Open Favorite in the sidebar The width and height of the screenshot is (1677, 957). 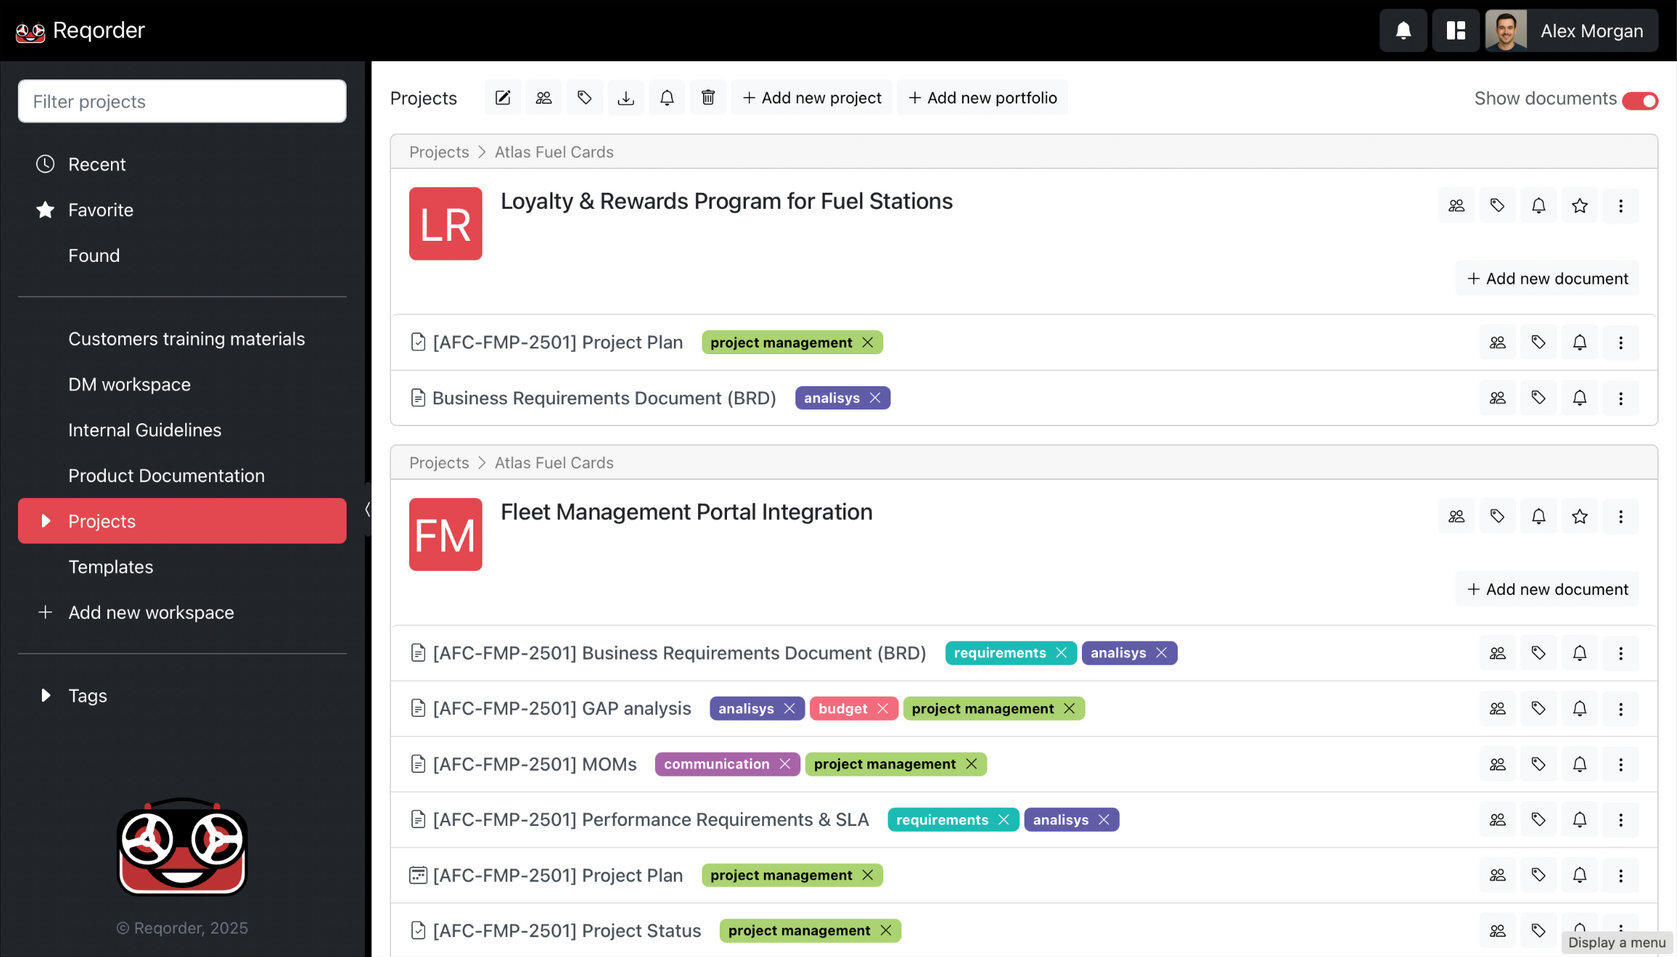182,210
